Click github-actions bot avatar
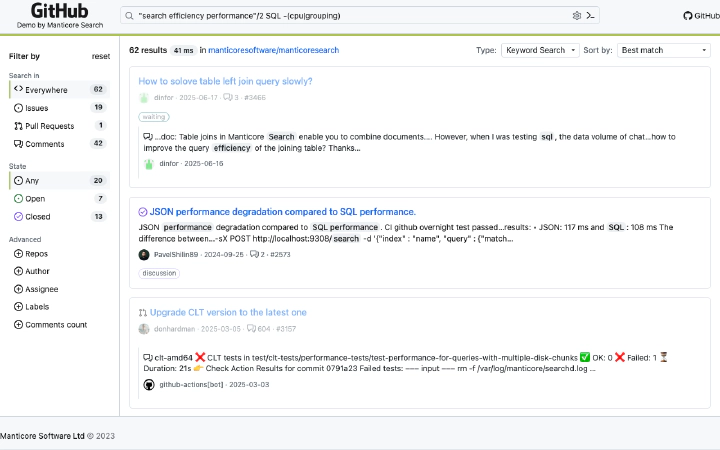This screenshot has height=450, width=720. coord(149,385)
